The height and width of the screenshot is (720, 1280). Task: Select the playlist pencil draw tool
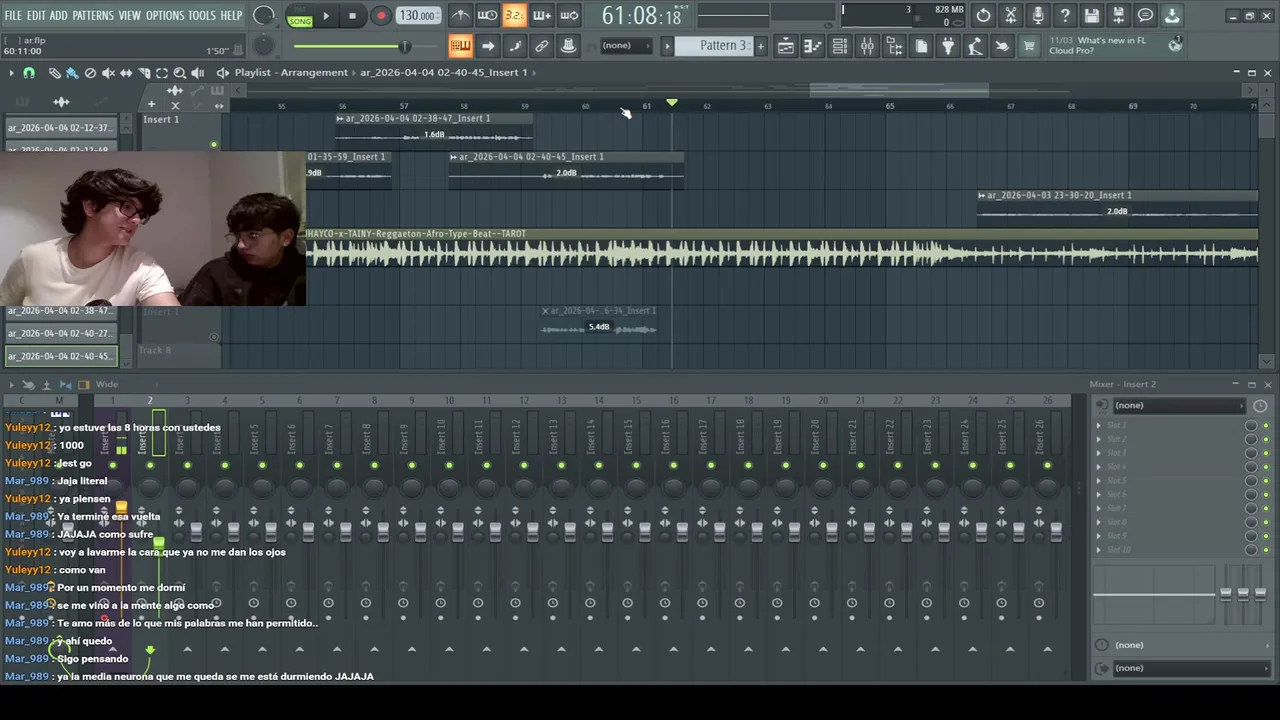coord(55,73)
